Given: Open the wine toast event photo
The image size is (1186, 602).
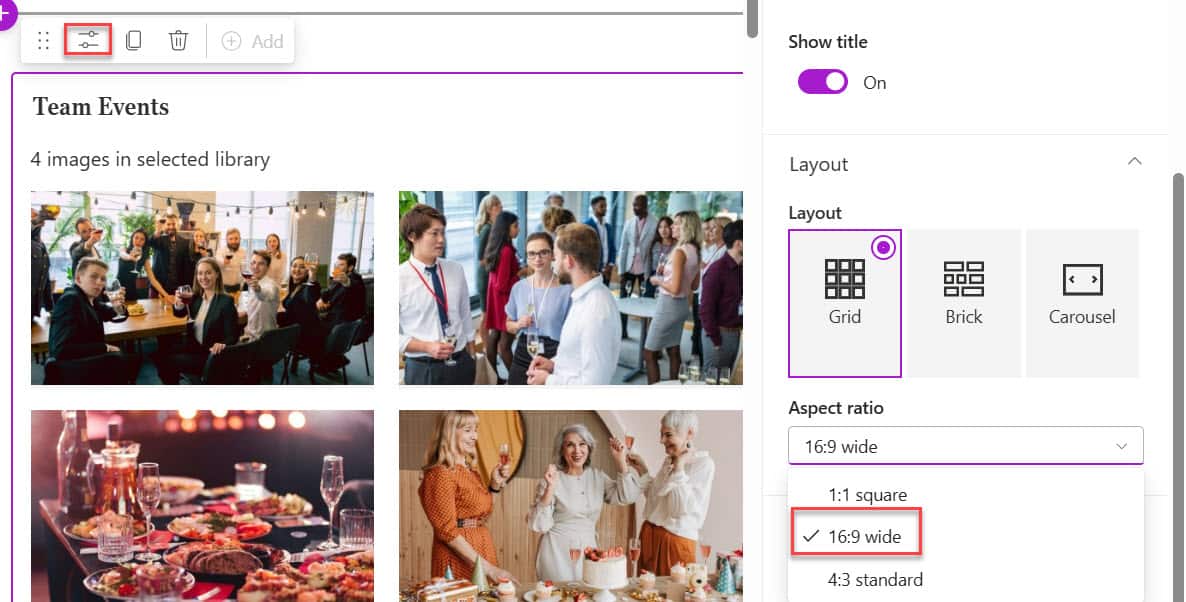Looking at the screenshot, I should 202,287.
